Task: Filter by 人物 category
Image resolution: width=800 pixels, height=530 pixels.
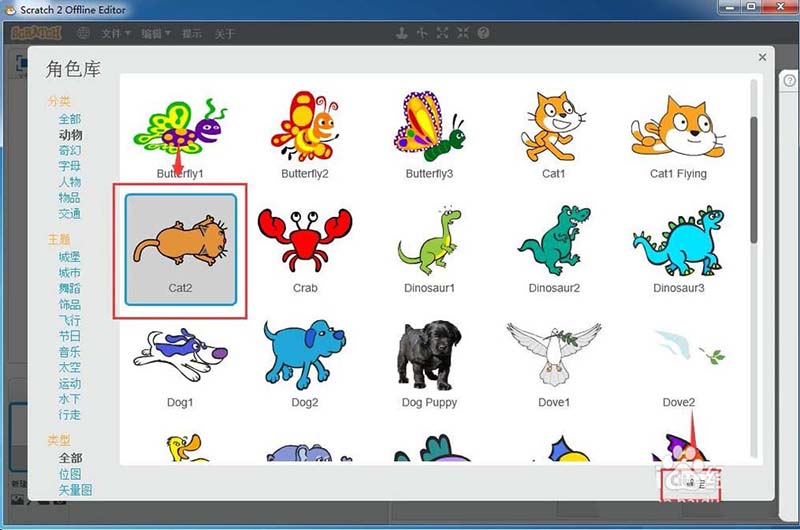Action: pos(70,182)
